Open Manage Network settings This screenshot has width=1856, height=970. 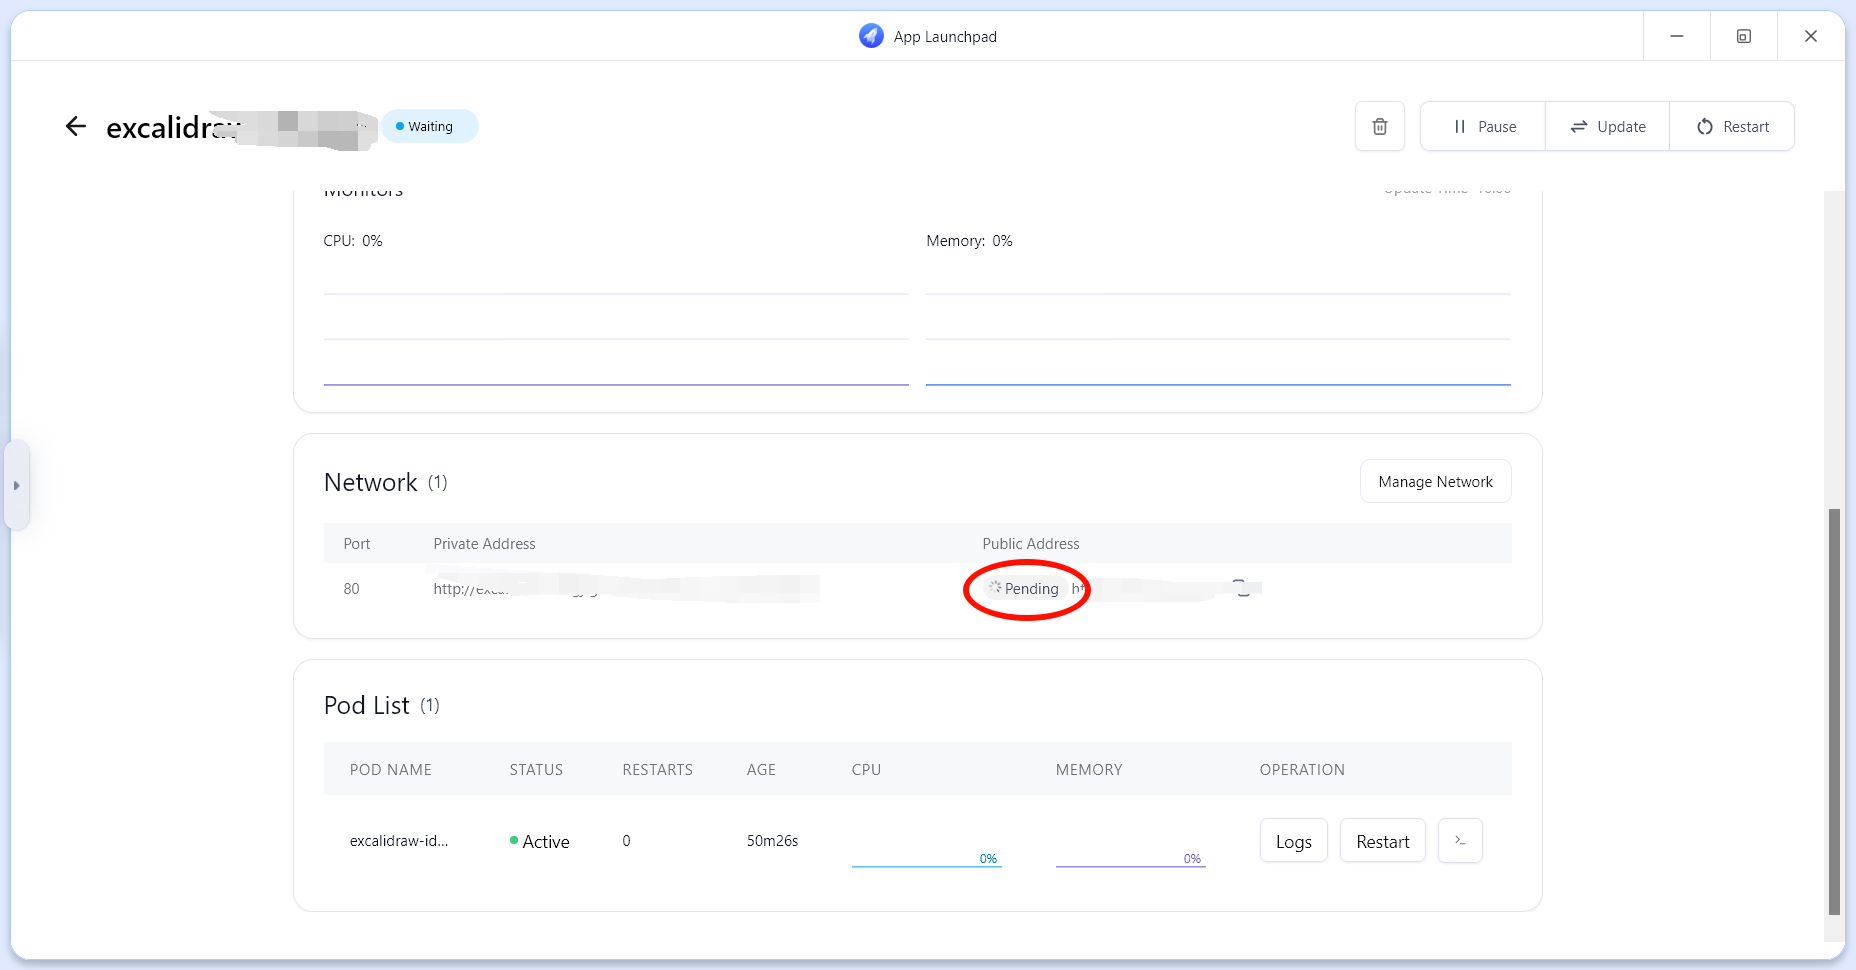pyautogui.click(x=1435, y=481)
